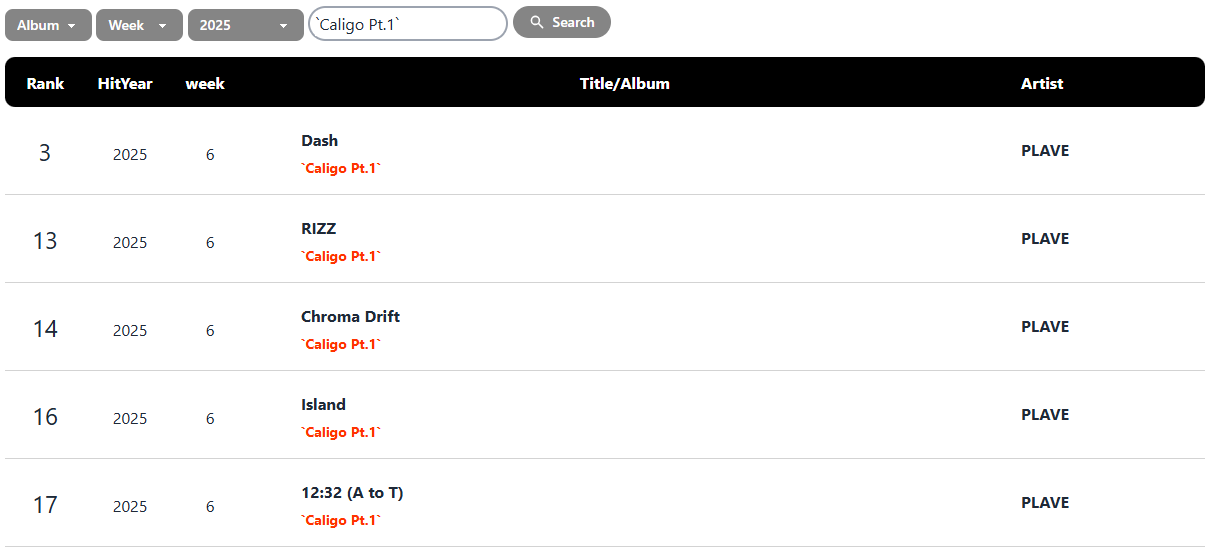The width and height of the screenshot is (1207, 549).
Task: Click the caret arrow on Album selector
Action: (x=72, y=26)
